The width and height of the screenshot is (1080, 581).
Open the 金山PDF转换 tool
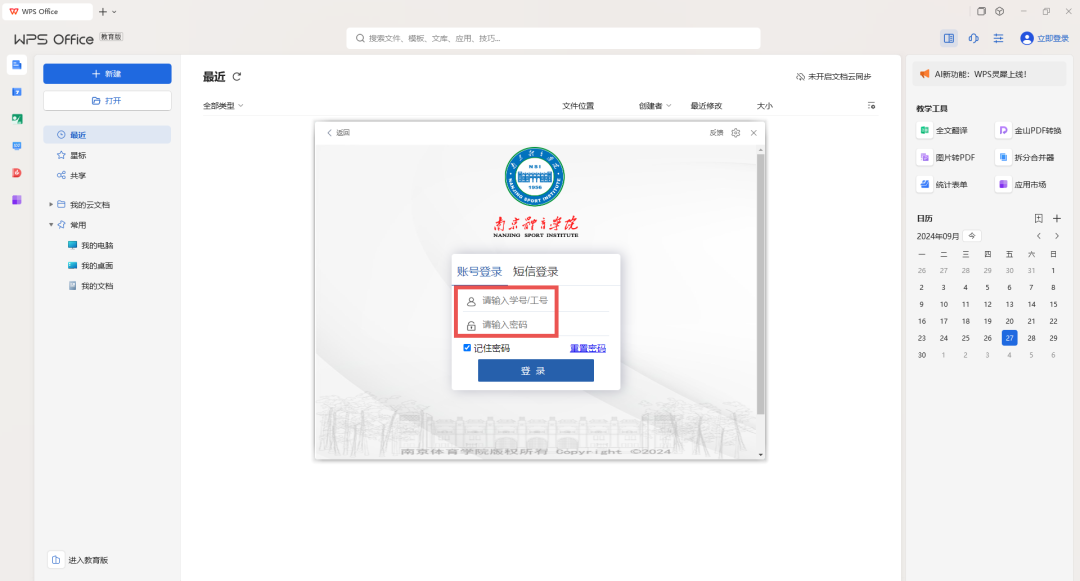(1029, 130)
